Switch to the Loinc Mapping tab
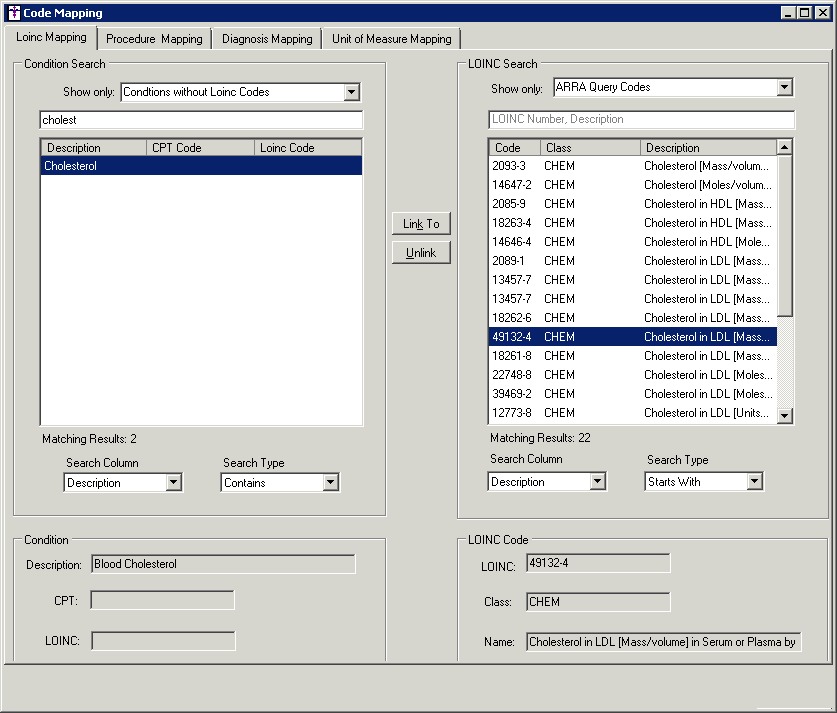Screen dimensions: 837x713 pyautogui.click(x=51, y=37)
